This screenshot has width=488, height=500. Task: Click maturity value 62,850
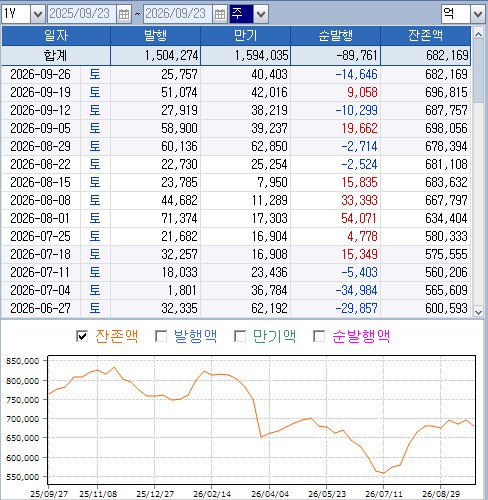269,146
